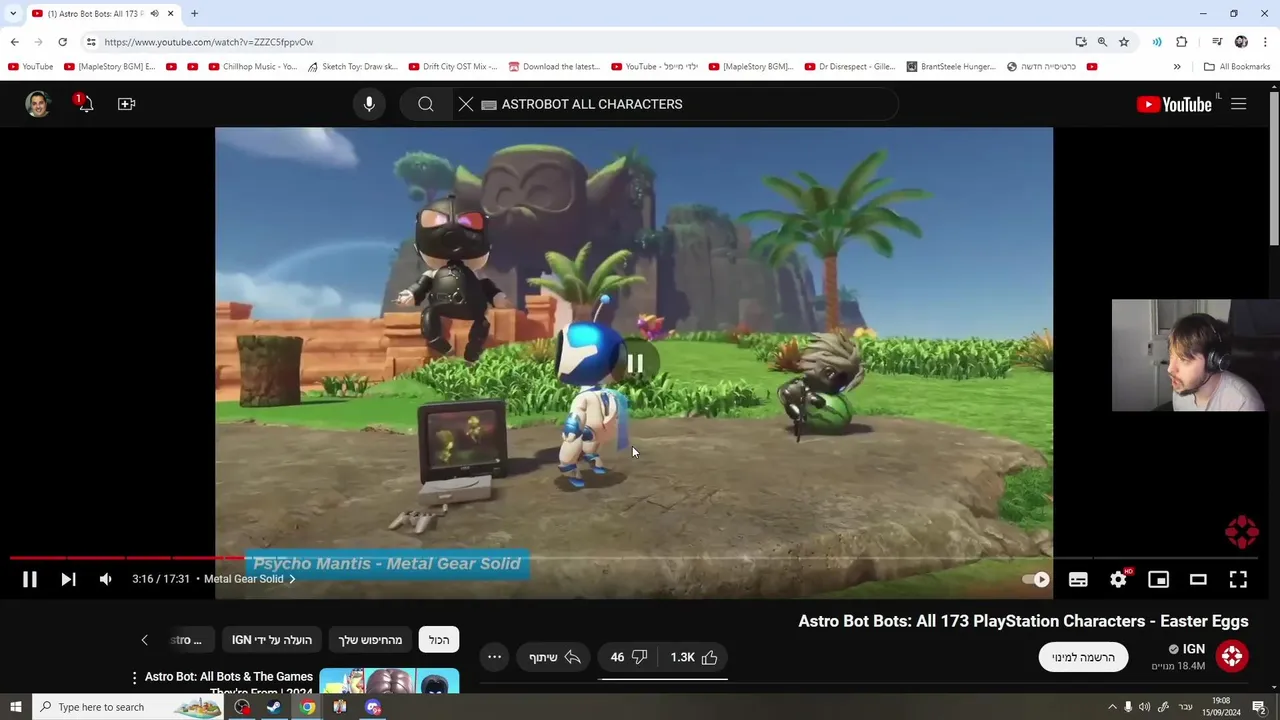Viewport: 1280px width, 720px height.
Task: Click the address bar URL
Action: (209, 42)
